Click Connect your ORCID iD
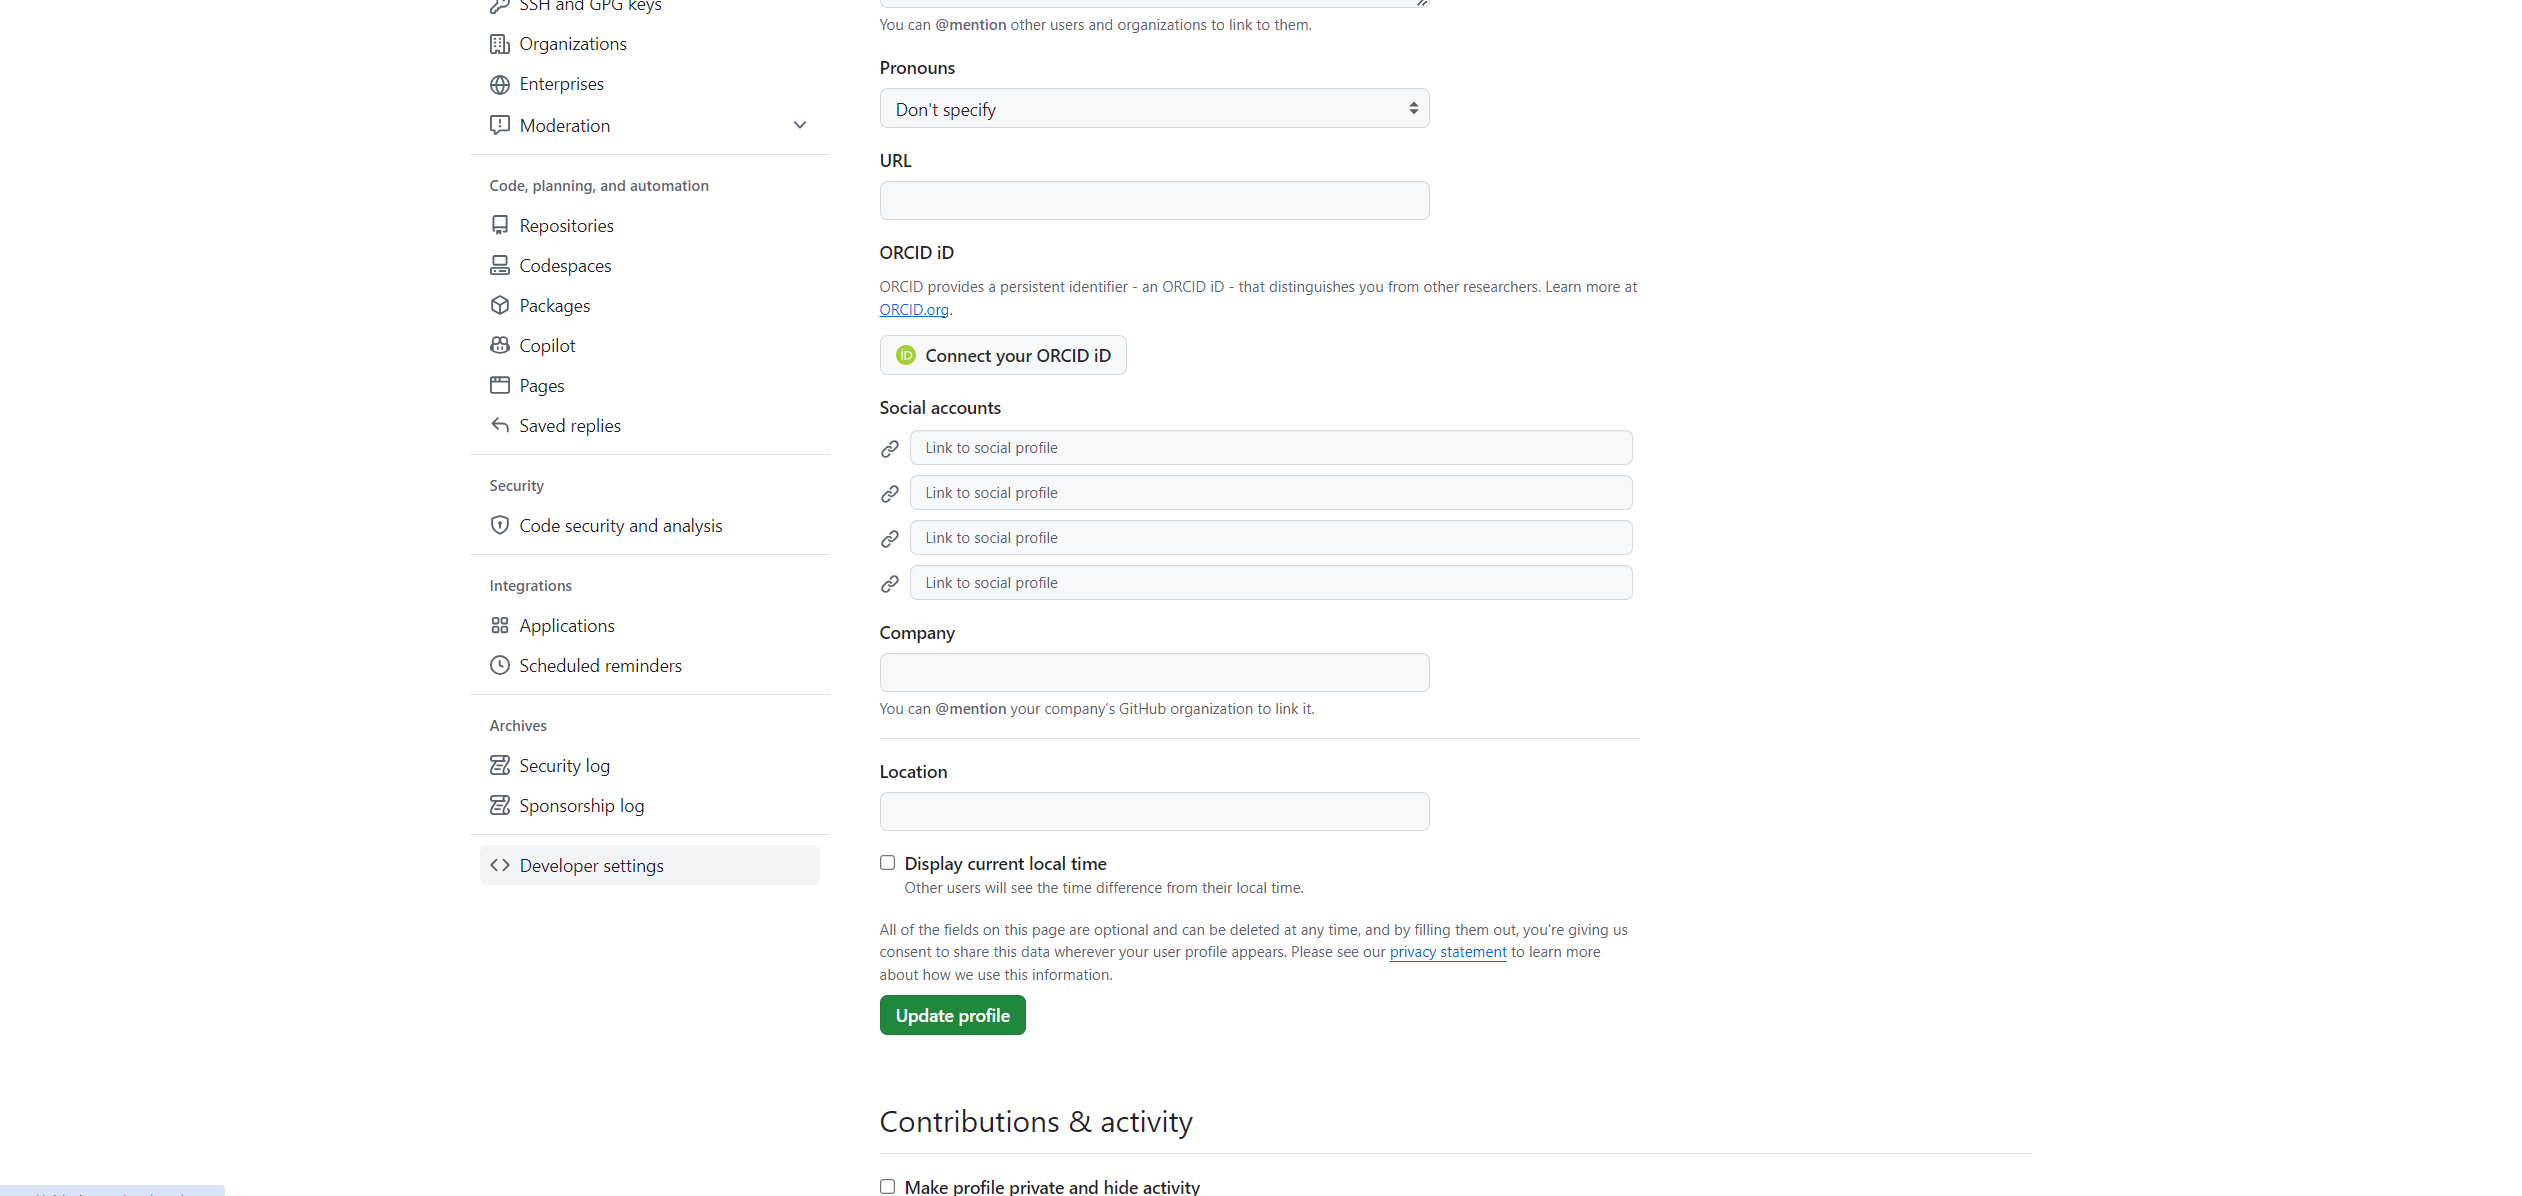This screenshot has width=2522, height=1196. pyautogui.click(x=1003, y=355)
